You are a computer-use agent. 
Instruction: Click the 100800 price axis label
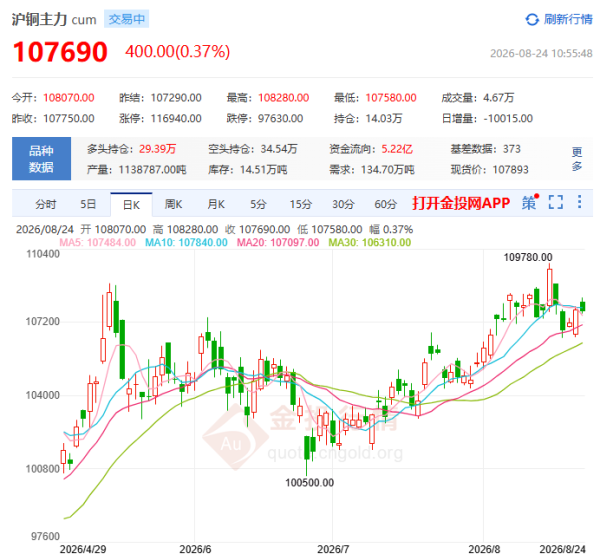point(43,469)
